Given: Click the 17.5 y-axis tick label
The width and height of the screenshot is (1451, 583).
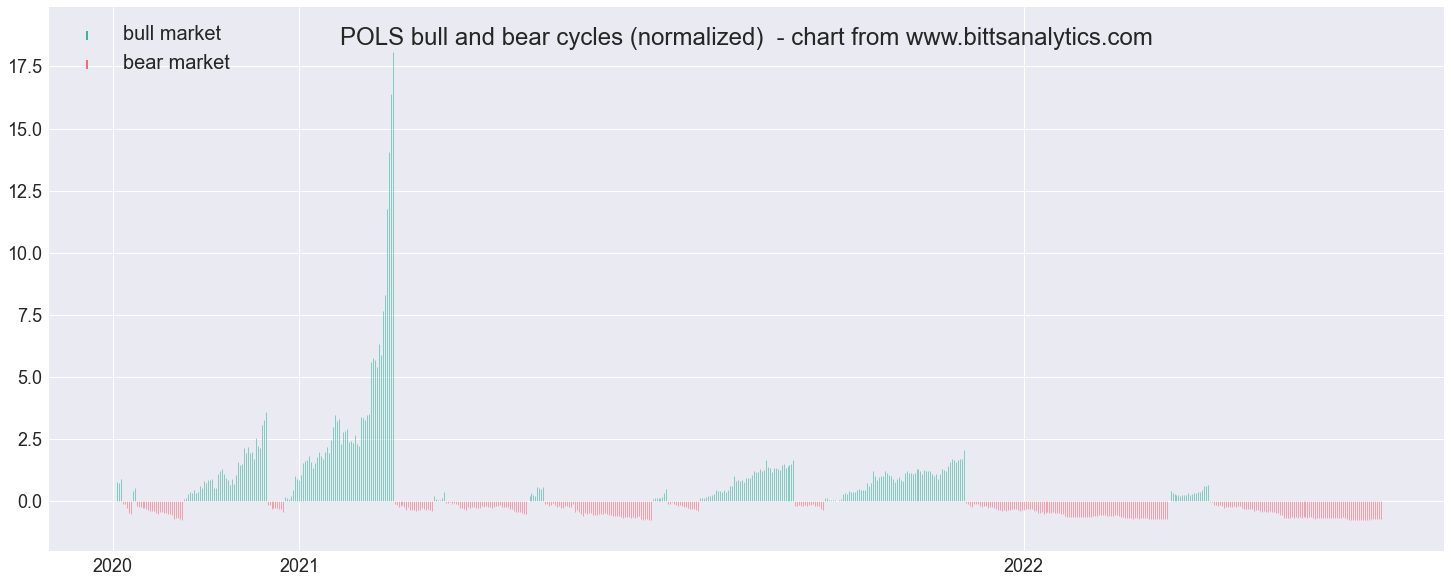Looking at the screenshot, I should pos(23,67).
